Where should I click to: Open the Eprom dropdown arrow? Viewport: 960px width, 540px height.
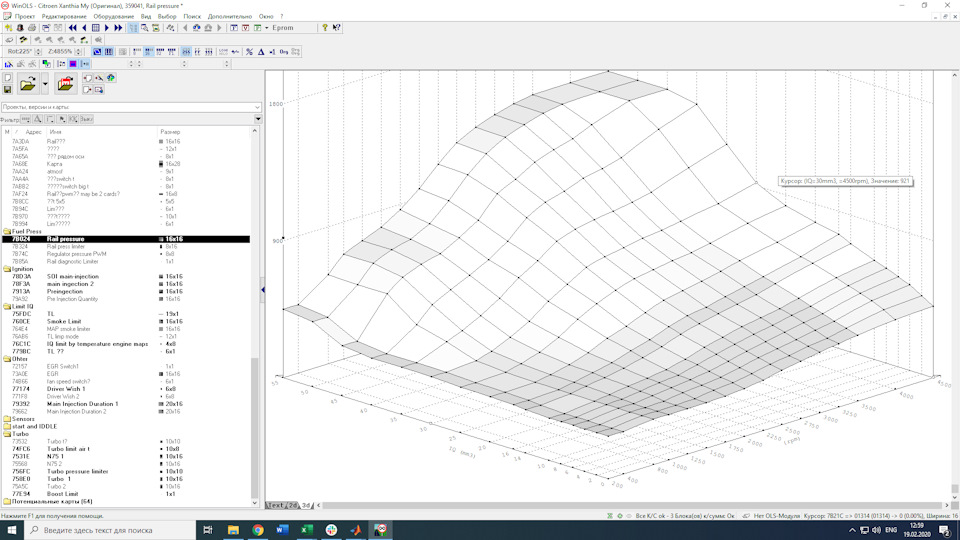tap(266, 28)
